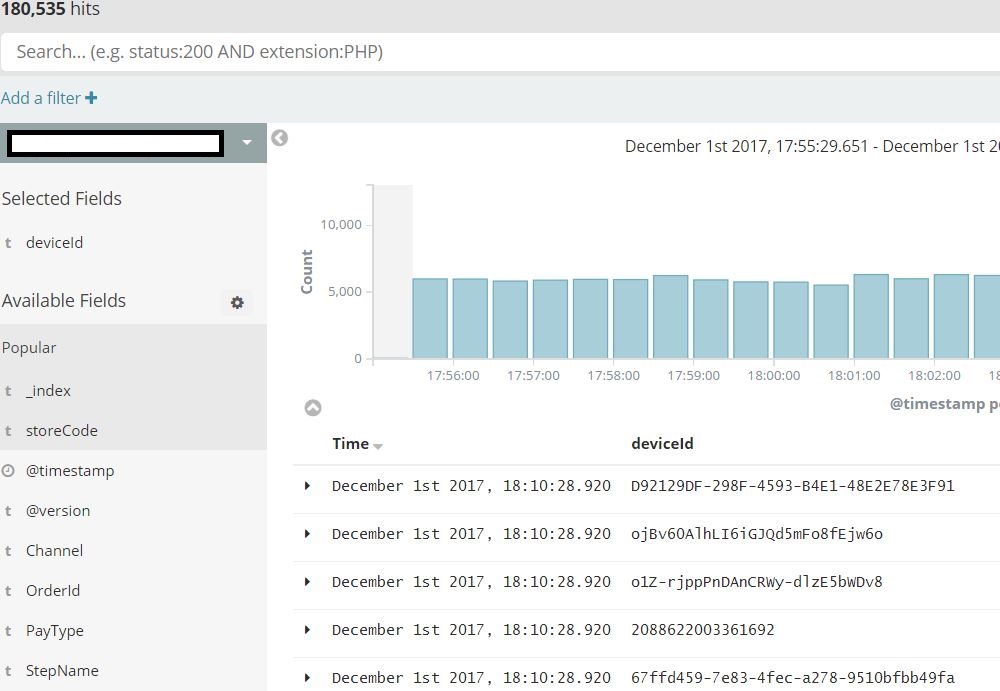Click the deviceId value D92129DF-298F-4593-B4E1-48E2E78E3F91

tap(793, 486)
